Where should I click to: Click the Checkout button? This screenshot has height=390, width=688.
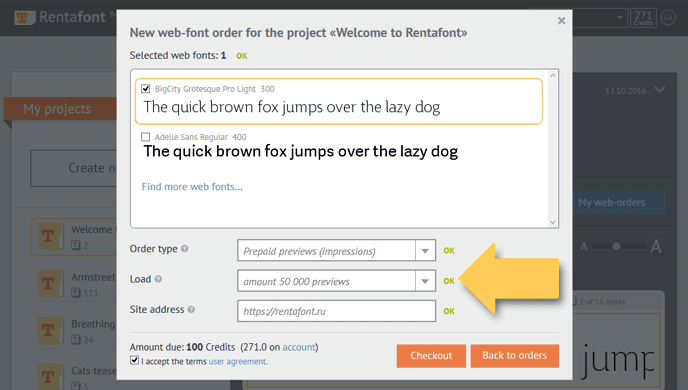coord(431,355)
